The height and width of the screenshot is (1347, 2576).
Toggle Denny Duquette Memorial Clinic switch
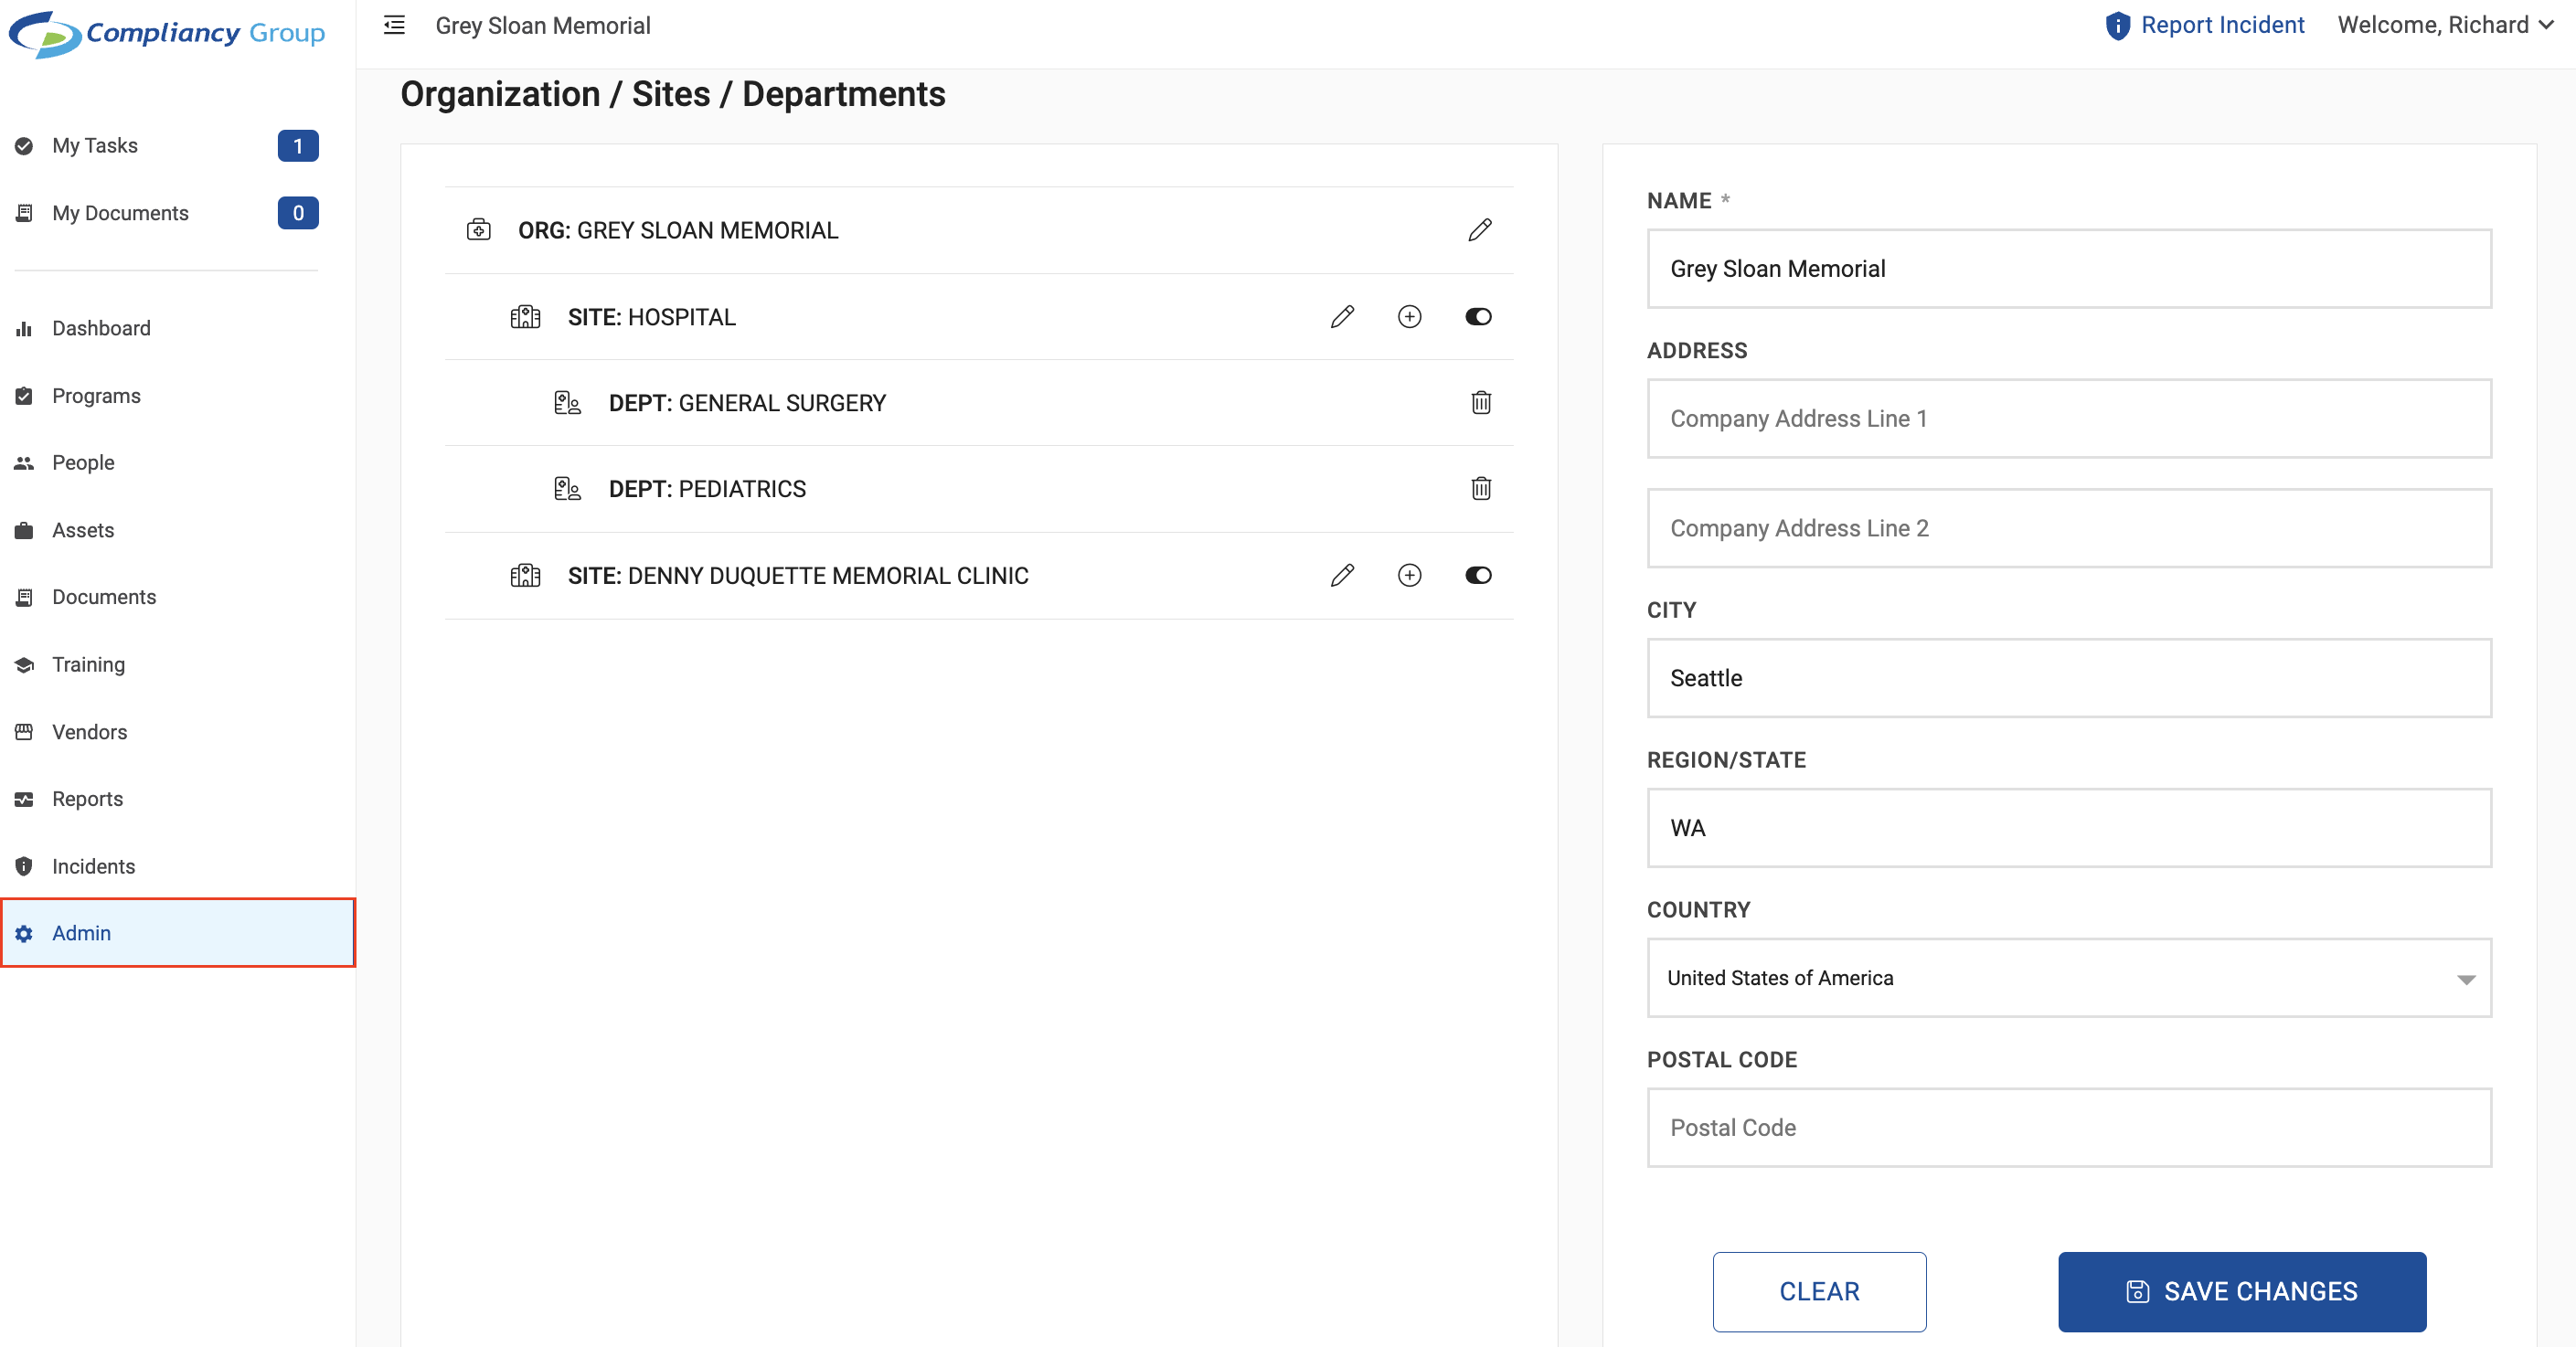click(x=1477, y=575)
